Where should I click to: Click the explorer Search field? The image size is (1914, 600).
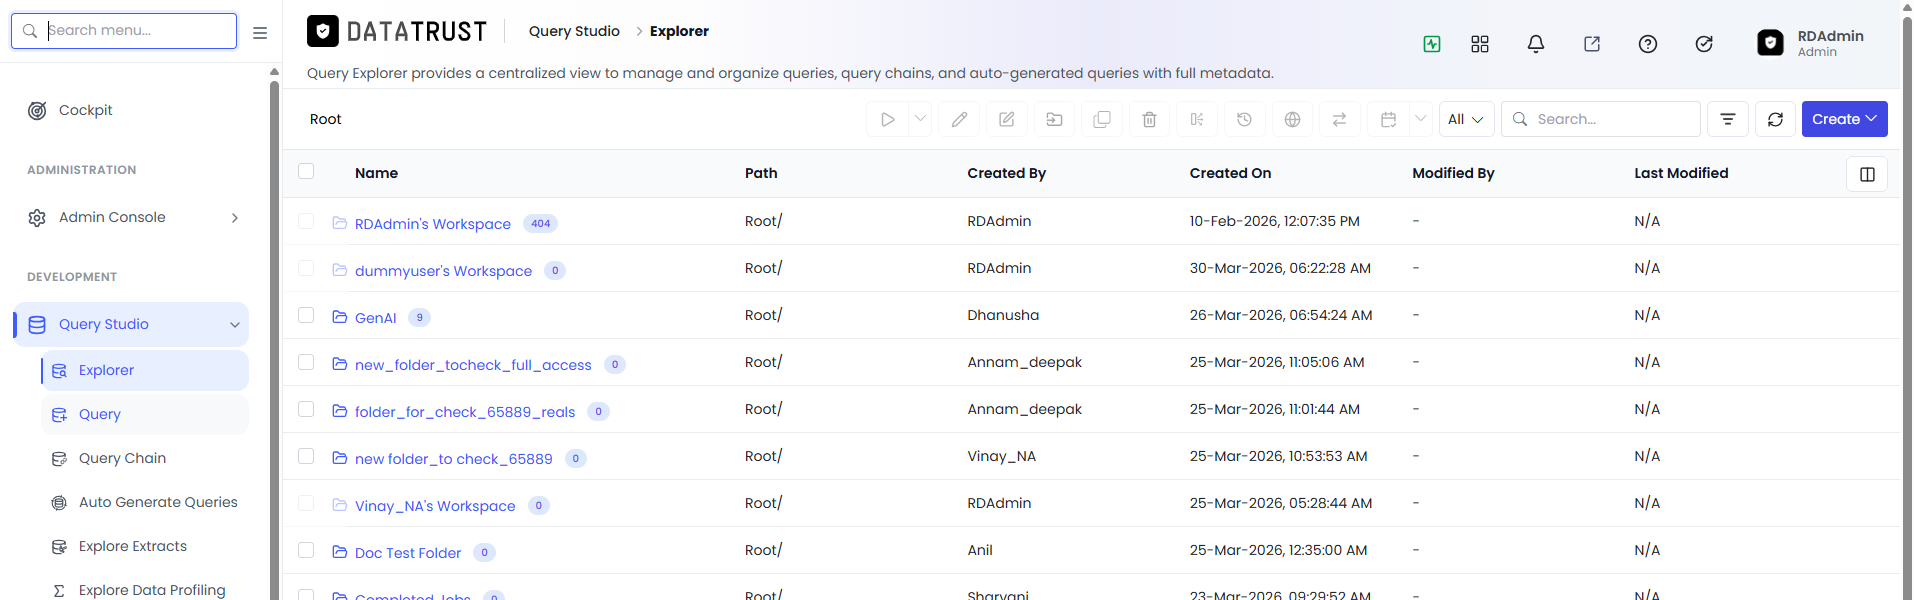1601,119
